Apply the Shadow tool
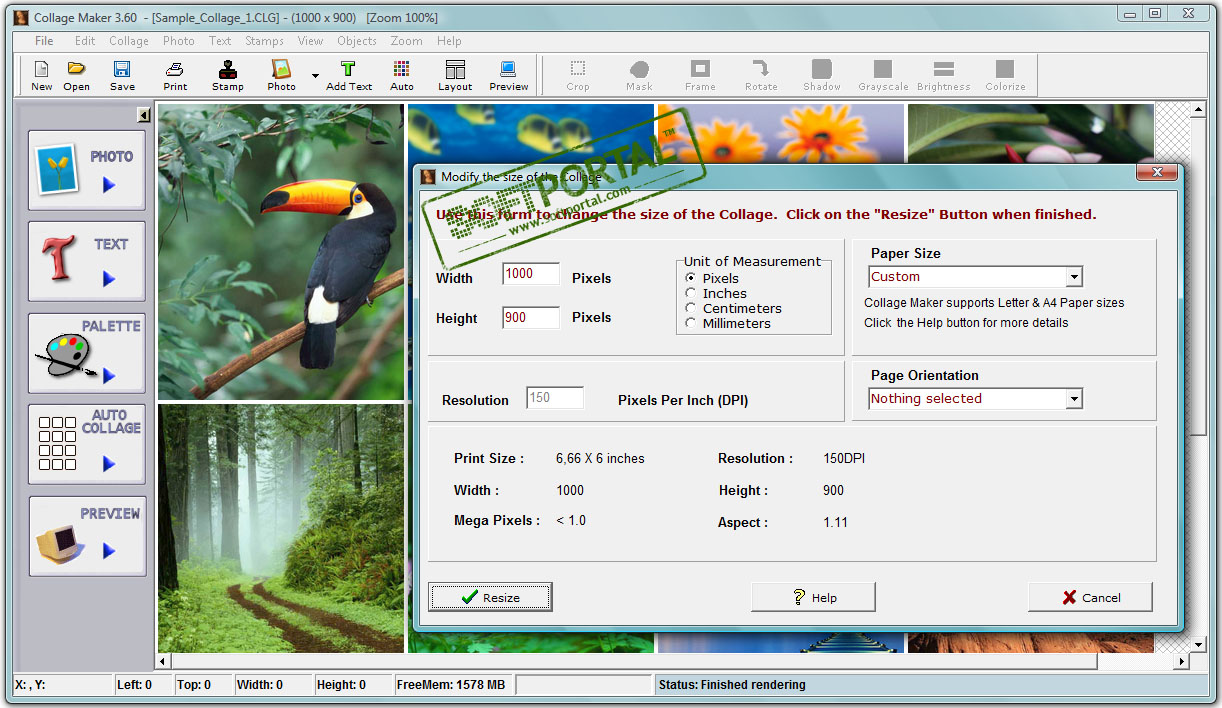Viewport: 1222px width, 708px height. [x=822, y=75]
